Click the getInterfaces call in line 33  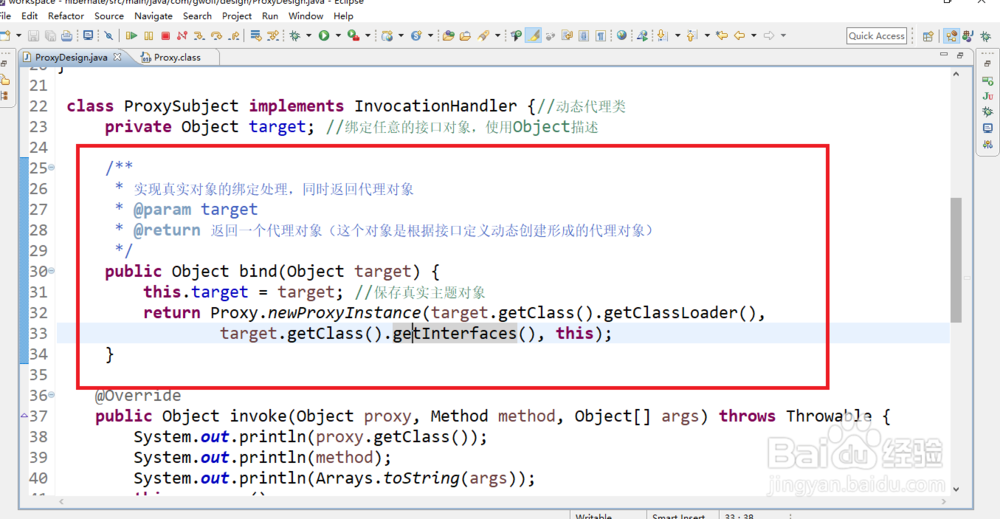pyautogui.click(x=454, y=333)
